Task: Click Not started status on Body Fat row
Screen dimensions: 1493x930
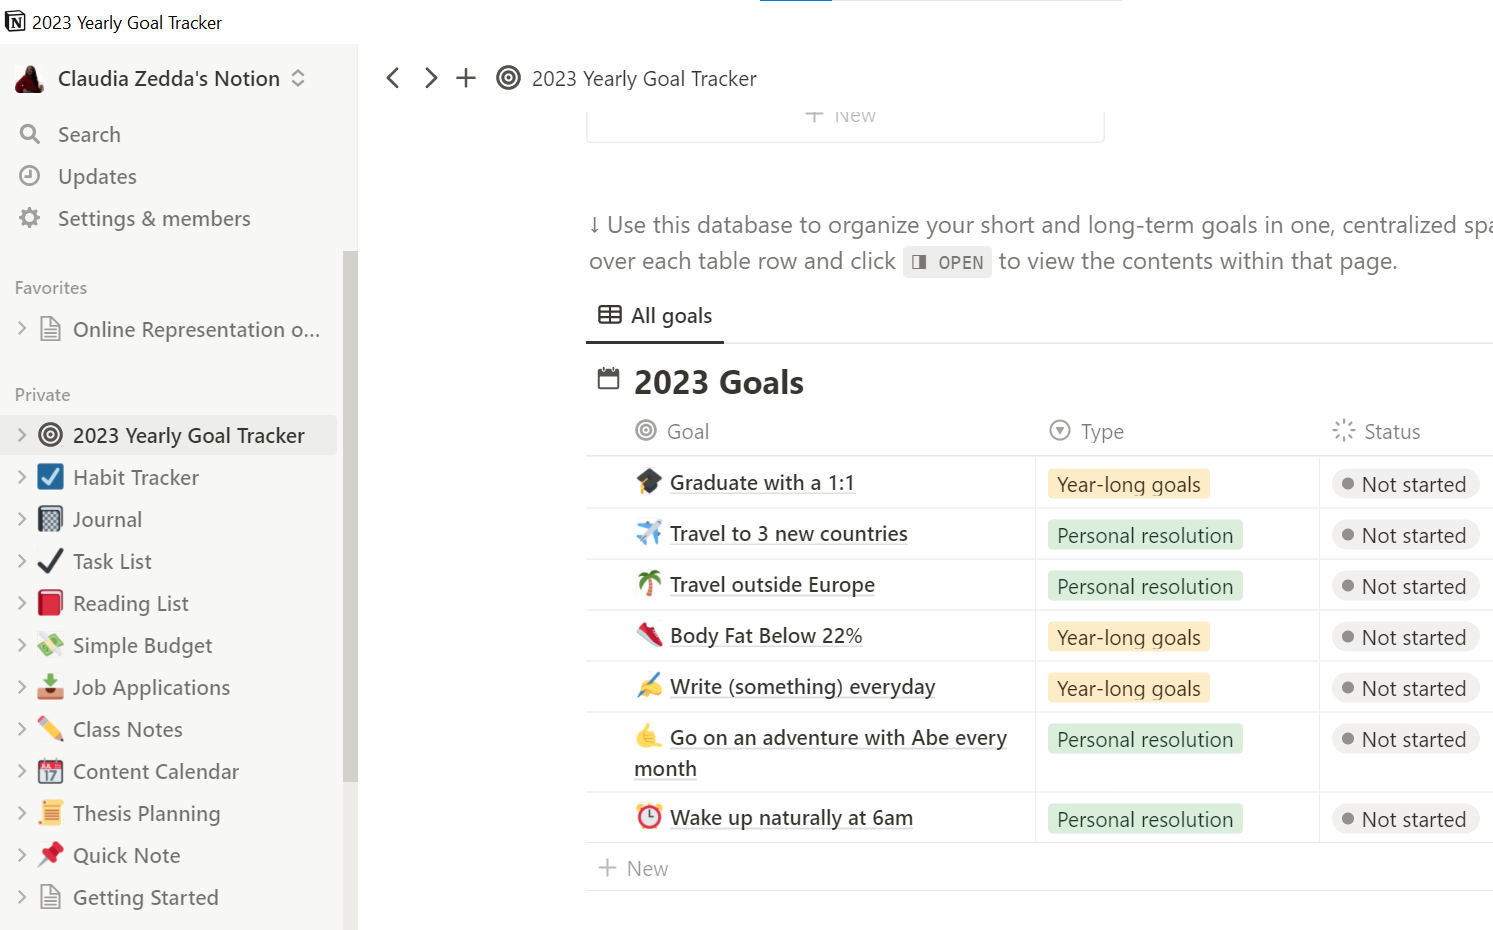Action: click(x=1404, y=637)
